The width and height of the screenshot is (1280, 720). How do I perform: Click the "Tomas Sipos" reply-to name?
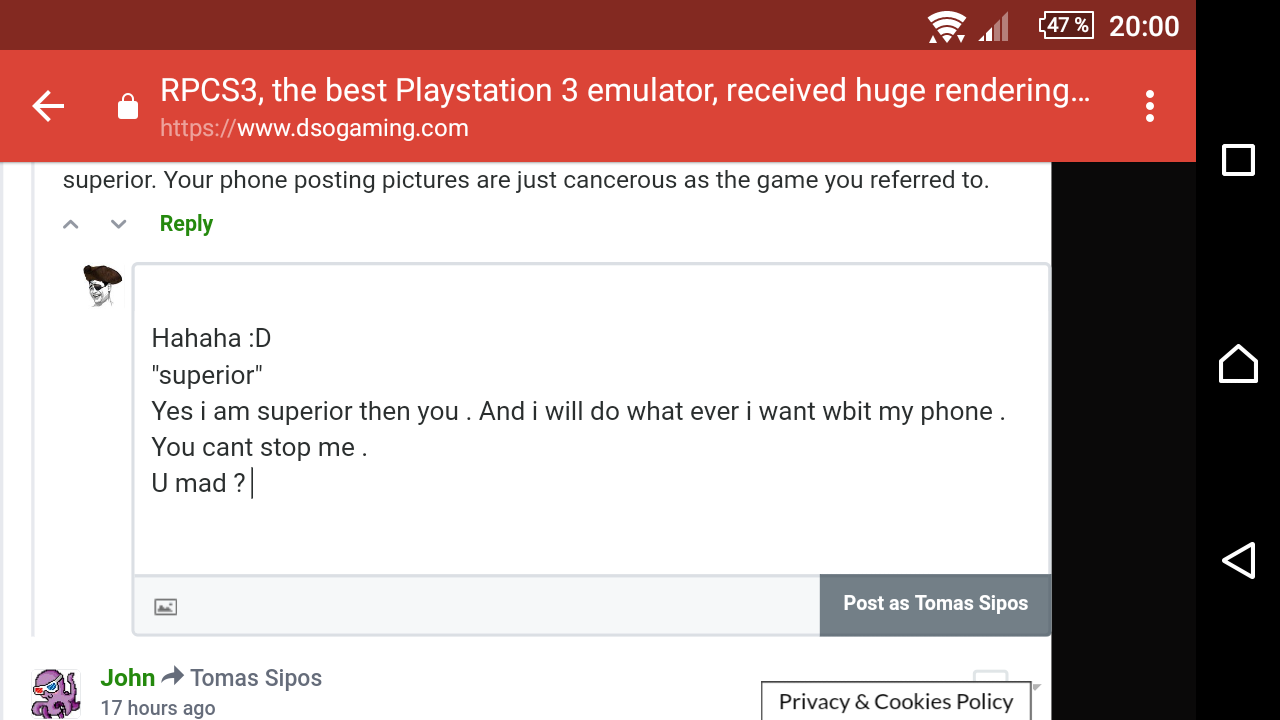[256, 678]
